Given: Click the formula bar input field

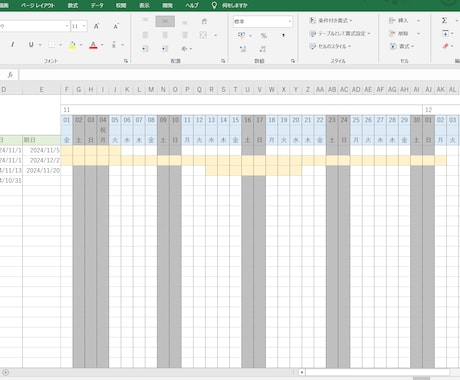Looking at the screenshot, I should (x=239, y=75).
